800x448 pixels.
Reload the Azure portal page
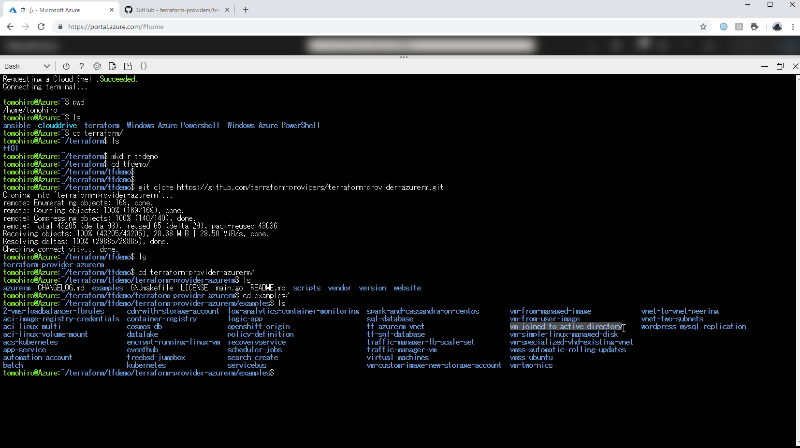click(x=41, y=27)
